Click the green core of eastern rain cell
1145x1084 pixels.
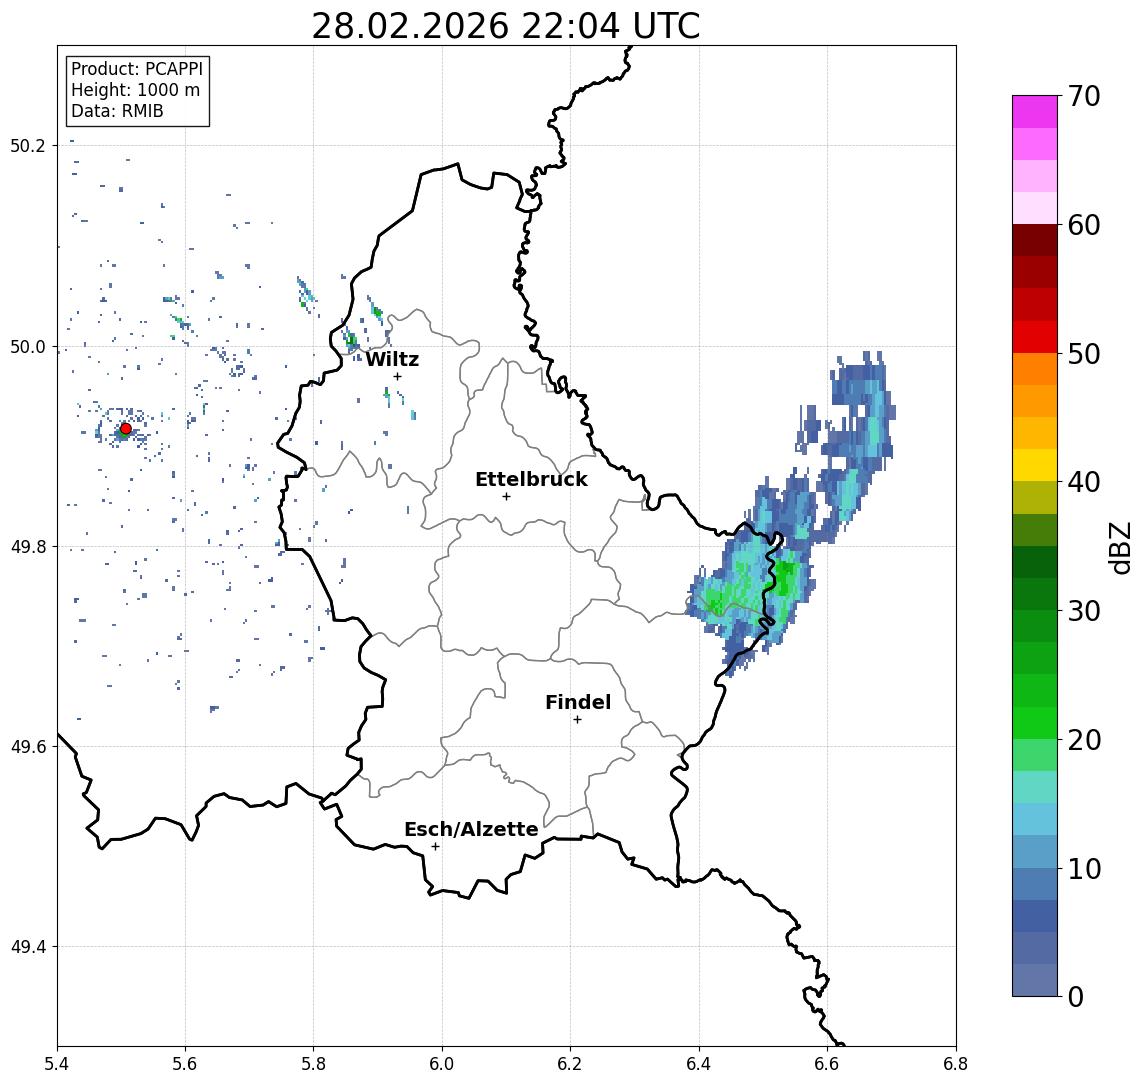coord(786,579)
